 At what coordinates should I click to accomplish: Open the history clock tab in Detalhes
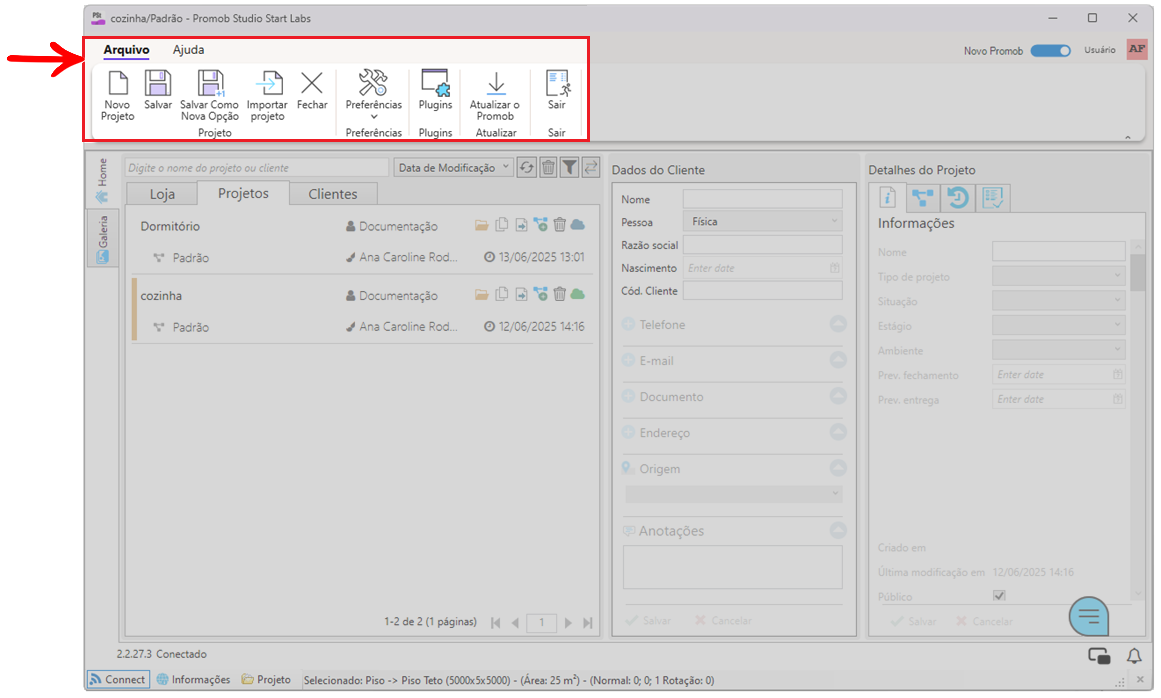click(957, 198)
